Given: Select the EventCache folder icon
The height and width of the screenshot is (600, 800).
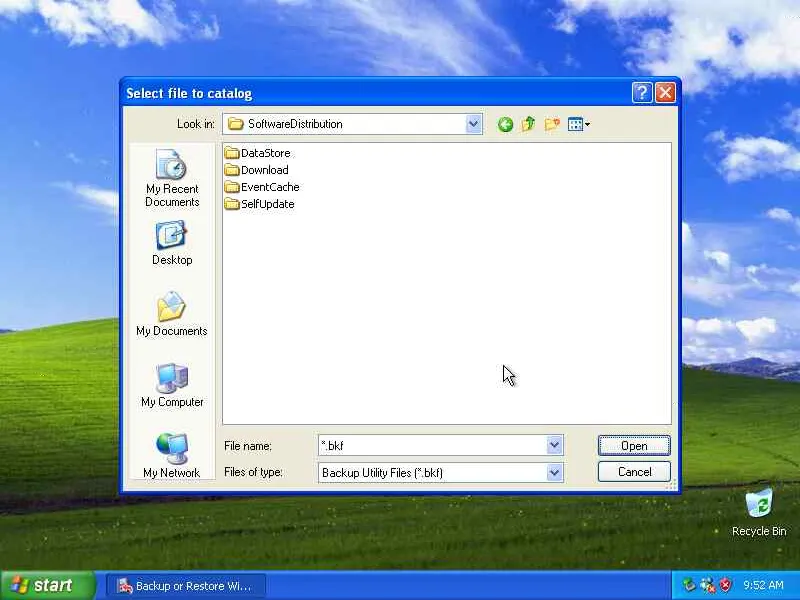Looking at the screenshot, I should click(x=232, y=187).
